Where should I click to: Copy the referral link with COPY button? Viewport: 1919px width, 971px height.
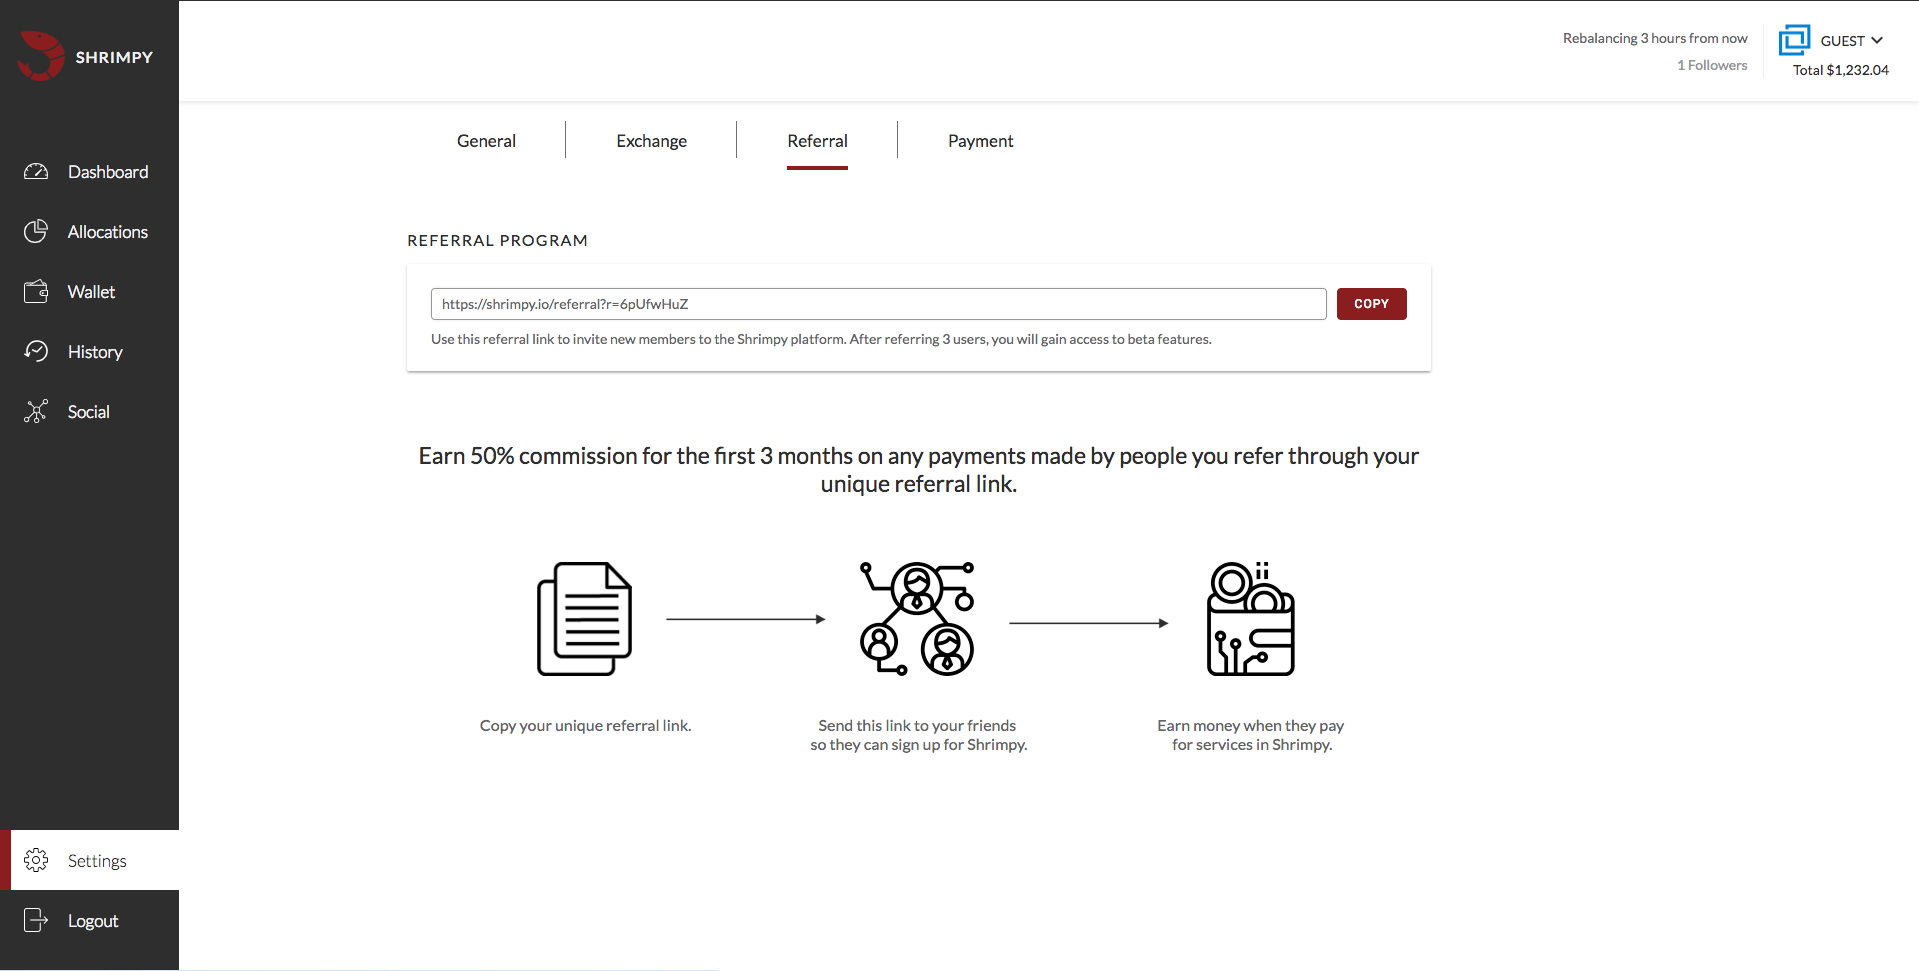click(x=1371, y=304)
